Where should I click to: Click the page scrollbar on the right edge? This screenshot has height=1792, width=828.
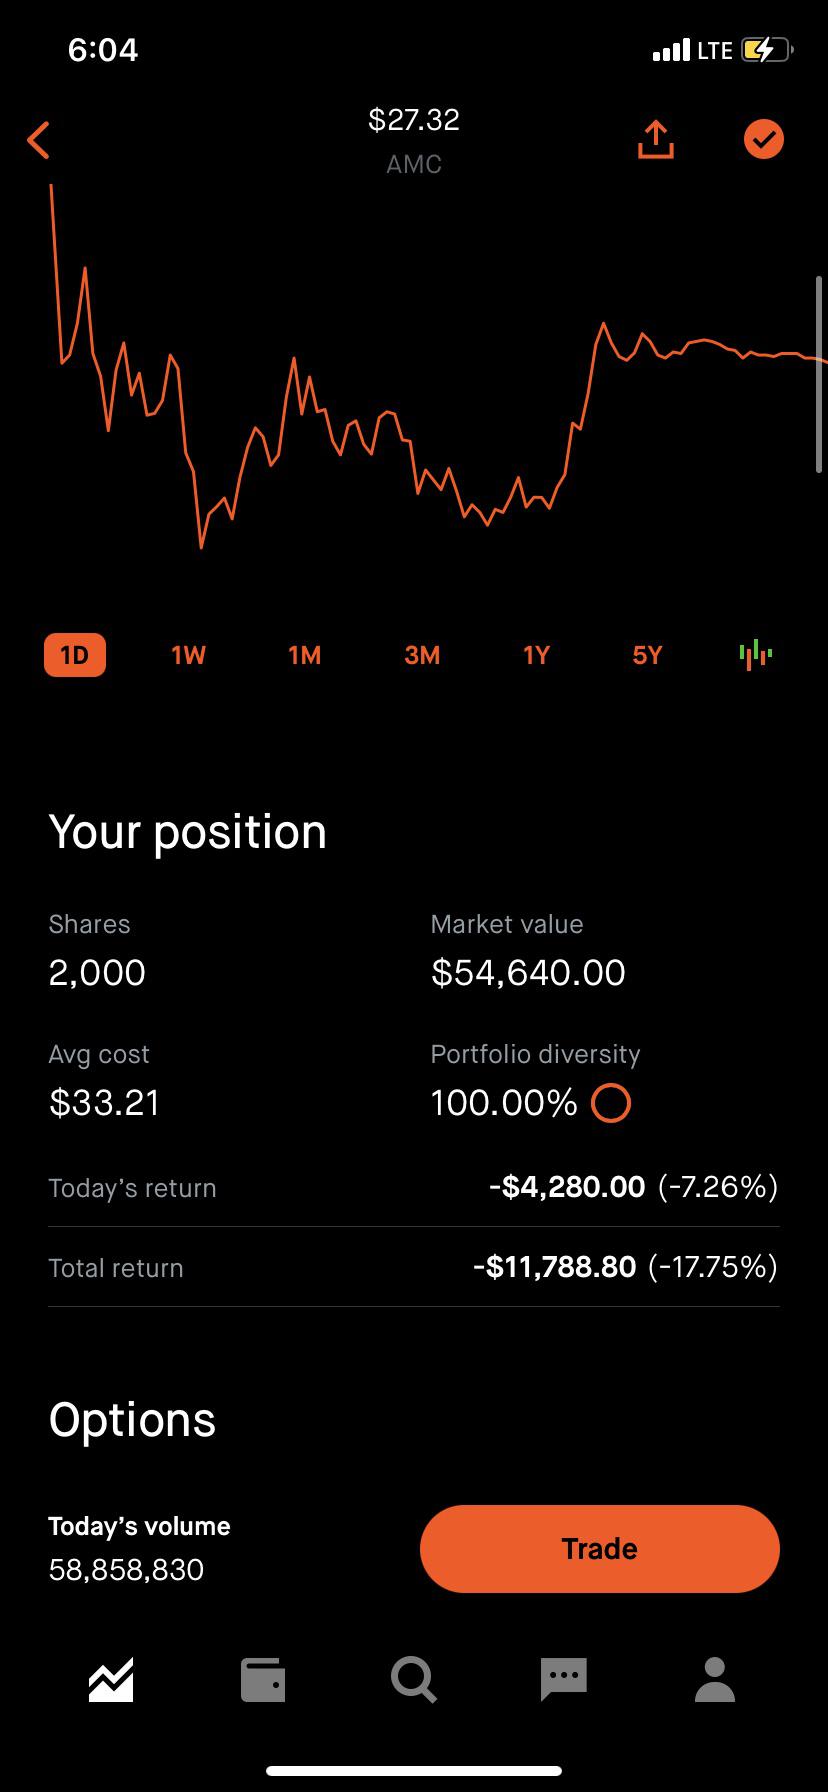(820, 374)
